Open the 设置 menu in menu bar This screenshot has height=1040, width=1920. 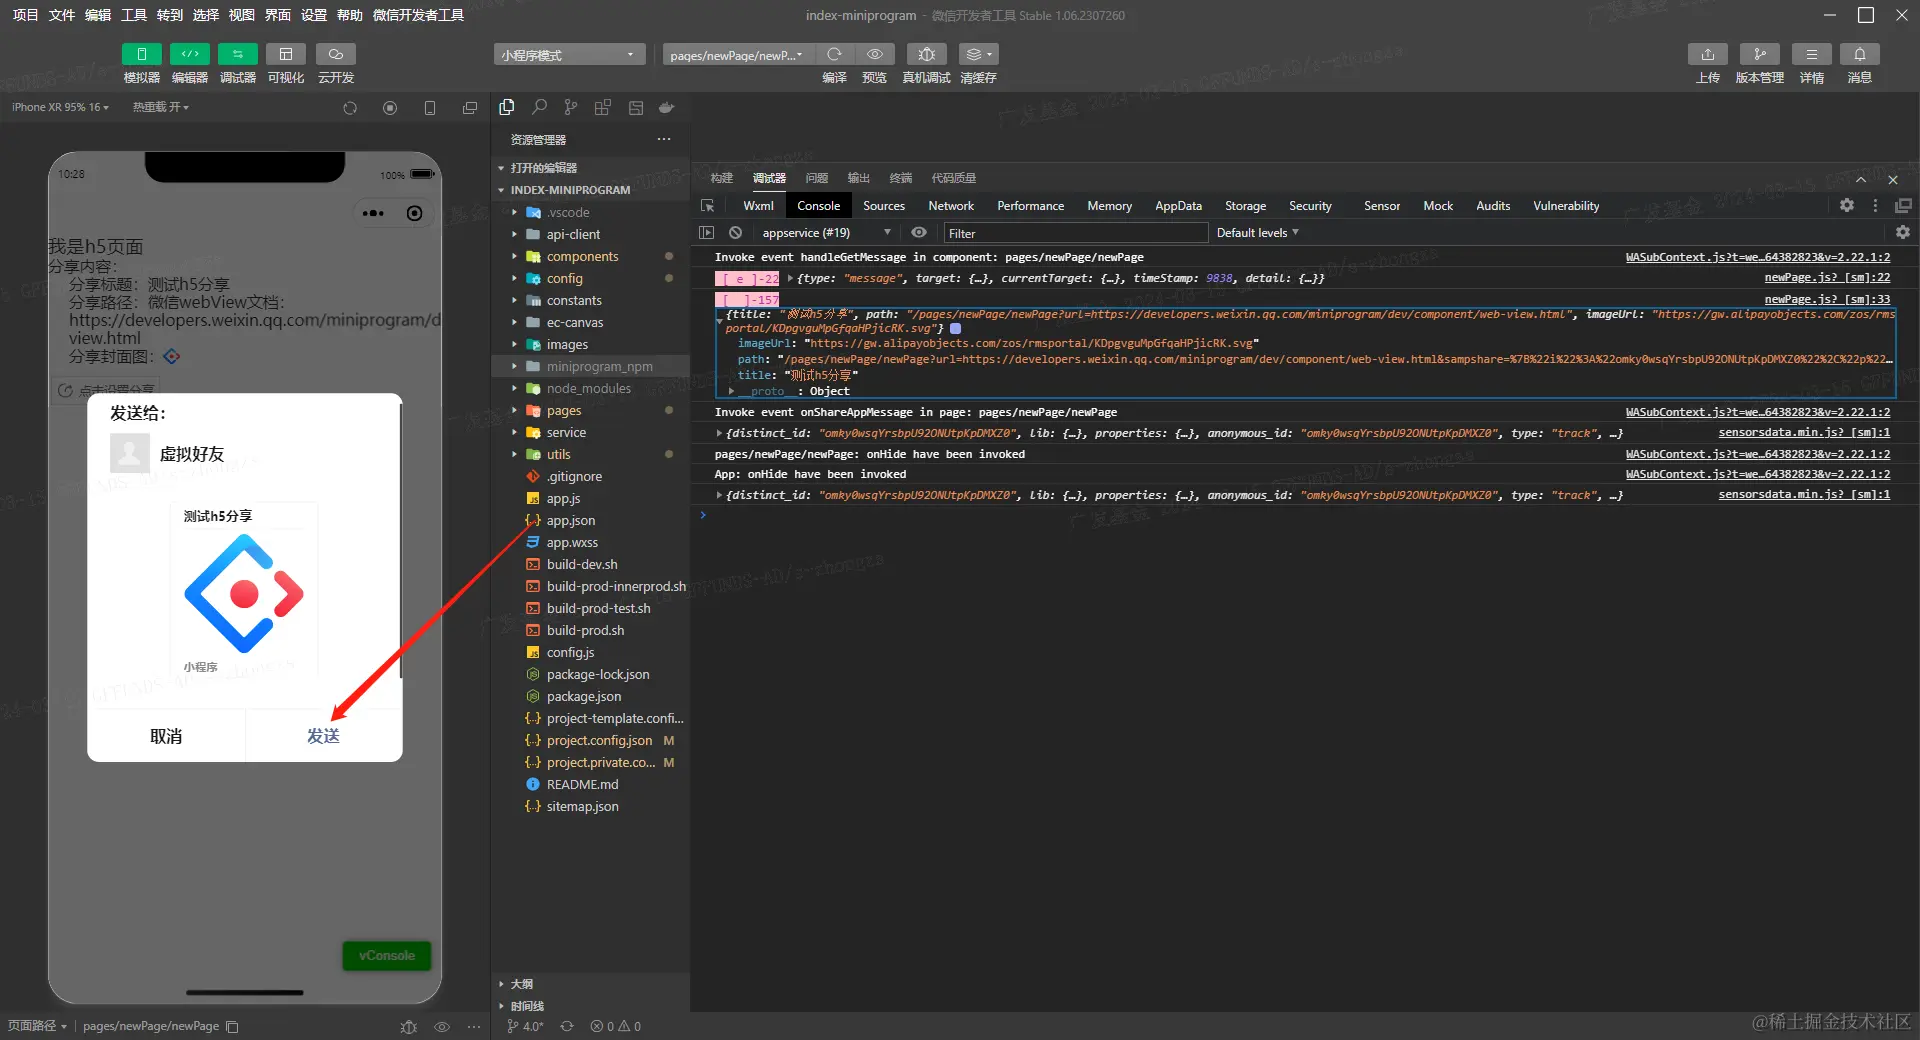click(x=314, y=15)
